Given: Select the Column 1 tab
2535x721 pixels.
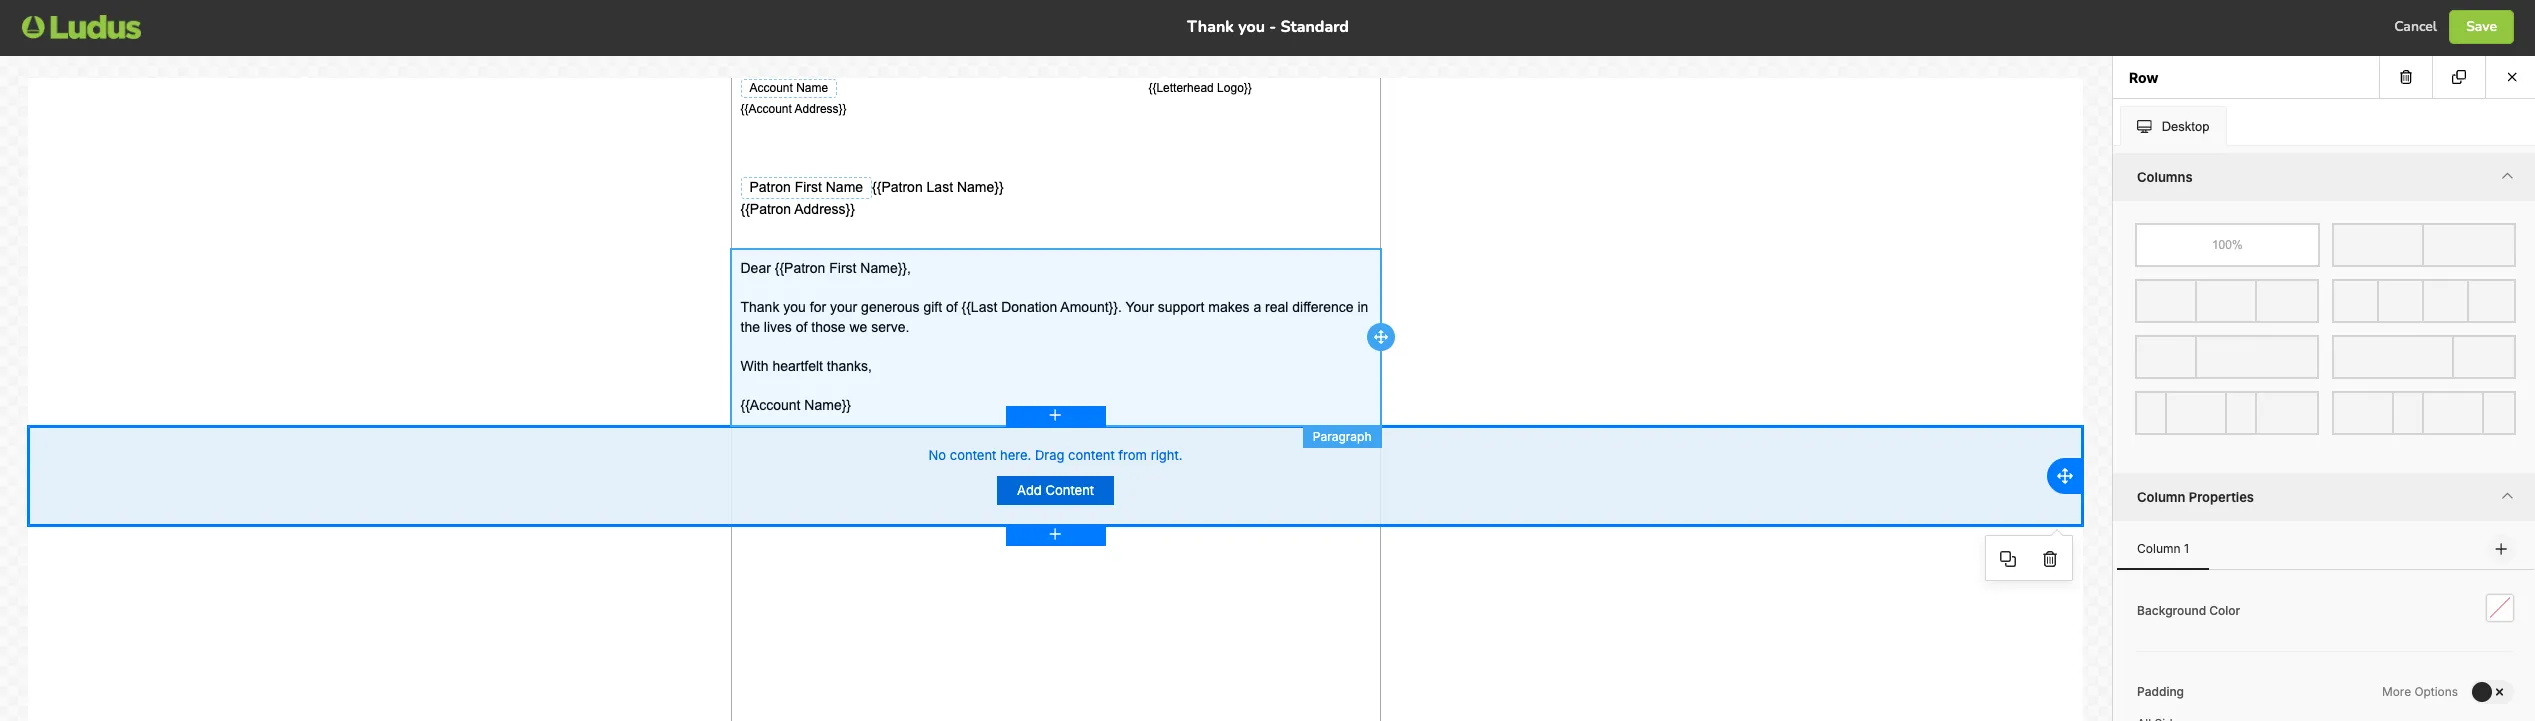Looking at the screenshot, I should (2162, 549).
